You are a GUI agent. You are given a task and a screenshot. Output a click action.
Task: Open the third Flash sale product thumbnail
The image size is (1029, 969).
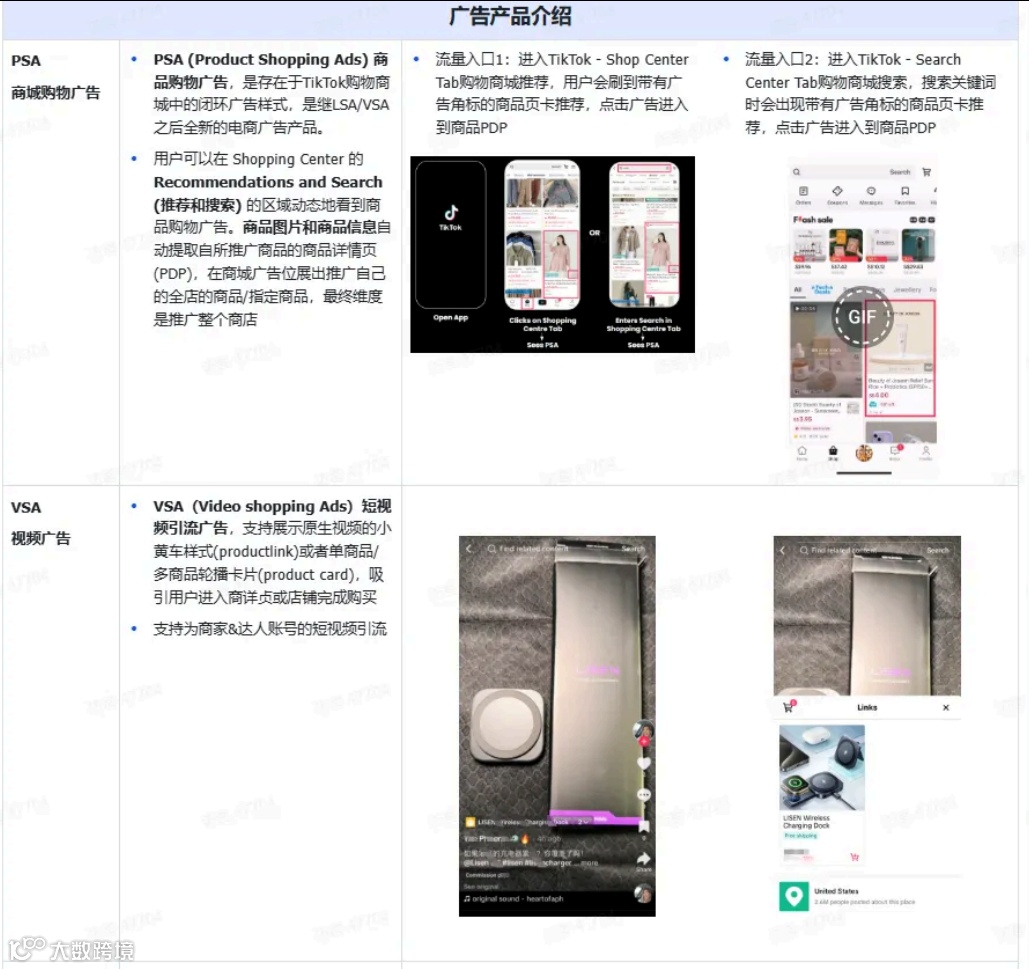(x=883, y=246)
